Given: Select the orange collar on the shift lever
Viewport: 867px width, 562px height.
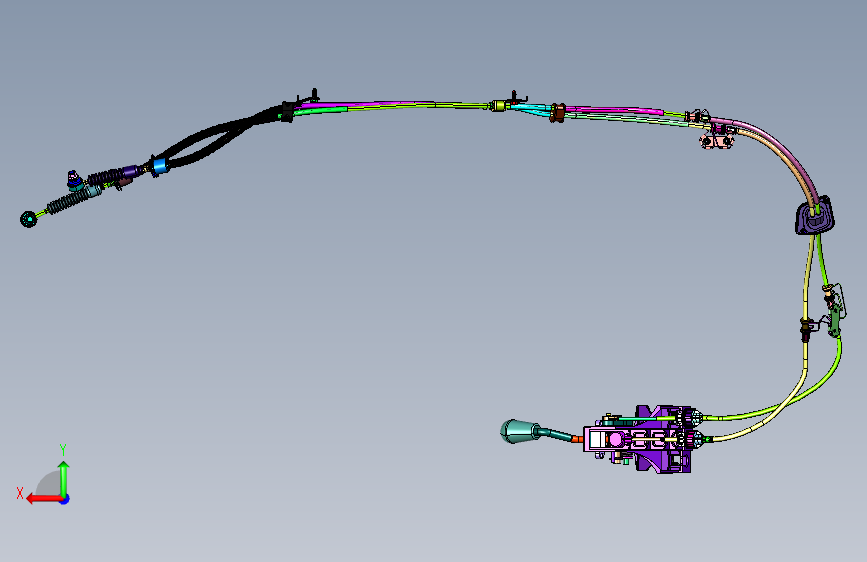Looking at the screenshot, I should coord(577,439).
